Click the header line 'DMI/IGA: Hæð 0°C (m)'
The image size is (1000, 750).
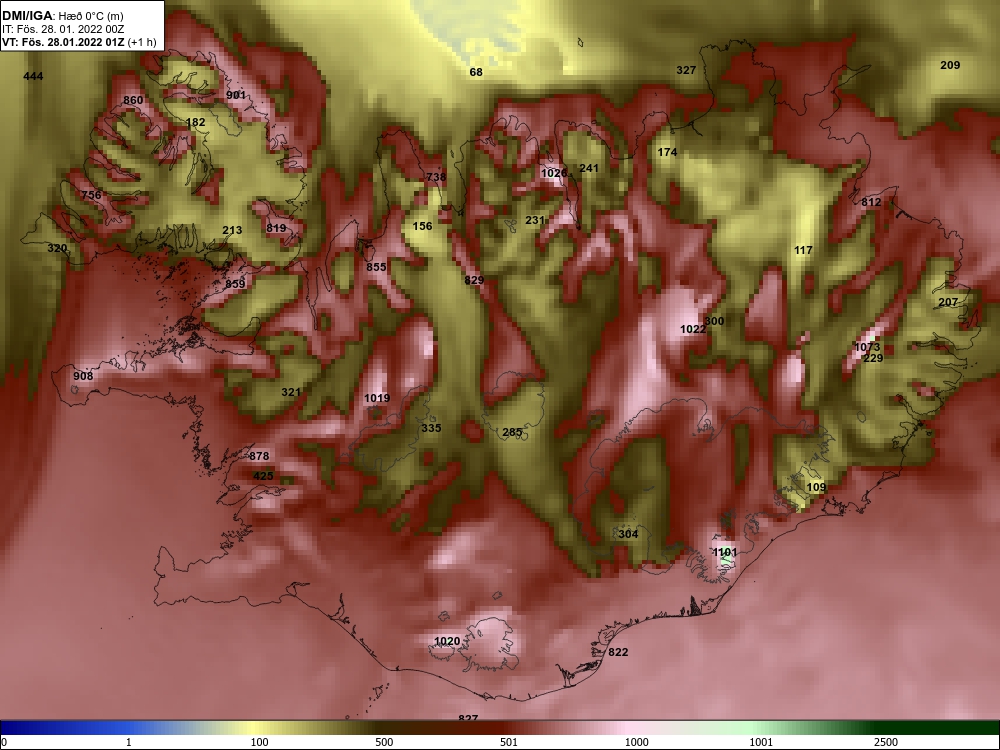point(63,16)
